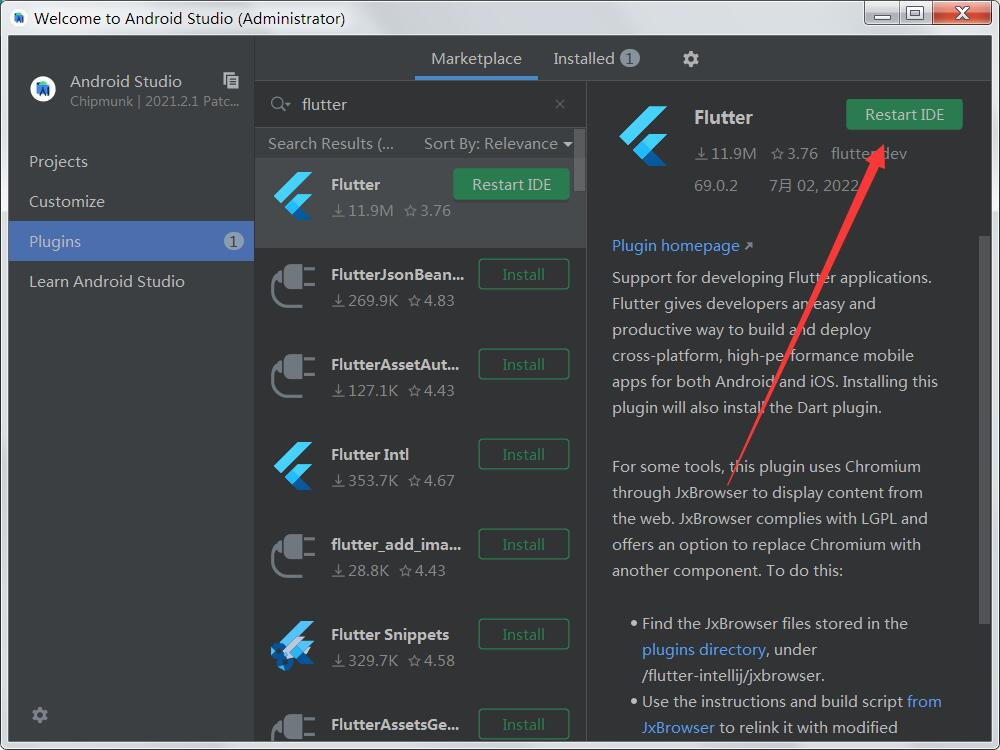
Task: Click the Android Studio title bar icon
Action: [19, 18]
